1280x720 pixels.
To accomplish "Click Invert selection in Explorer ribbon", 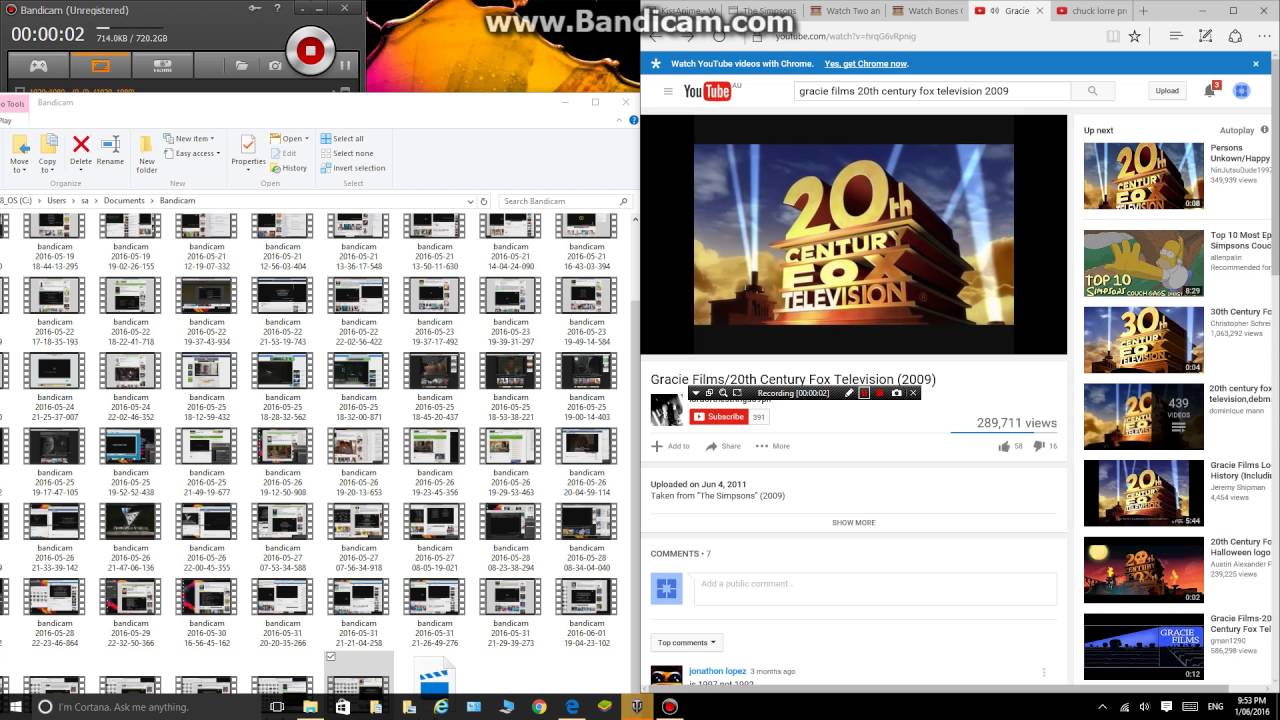I will coord(353,168).
